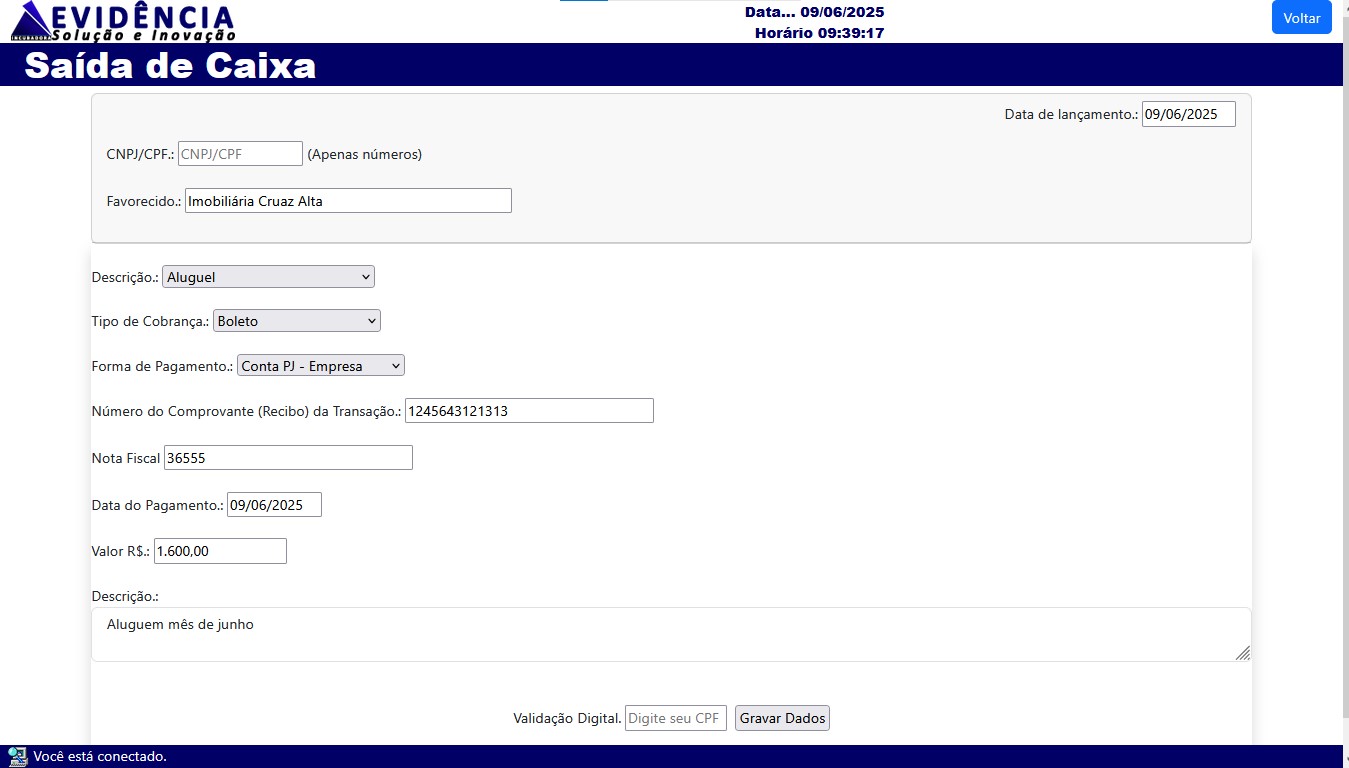This screenshot has height=768, width=1349.
Task: Click the Favorecido text field
Action: [x=348, y=201]
